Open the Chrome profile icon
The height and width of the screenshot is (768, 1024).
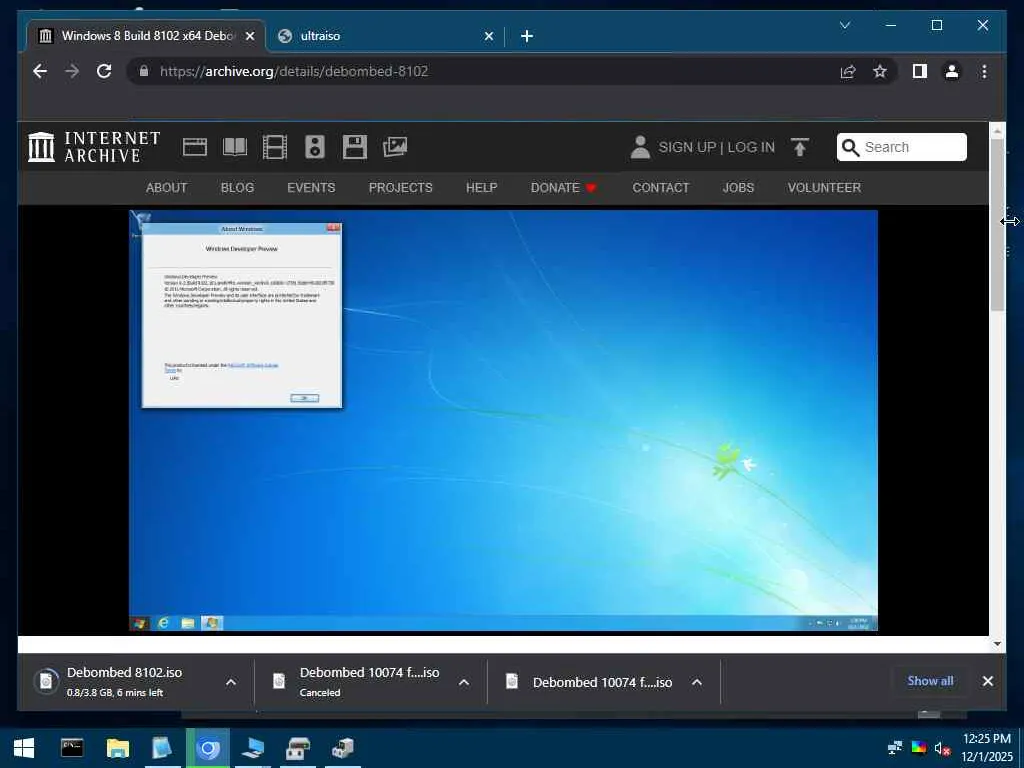pyautogui.click(x=952, y=71)
